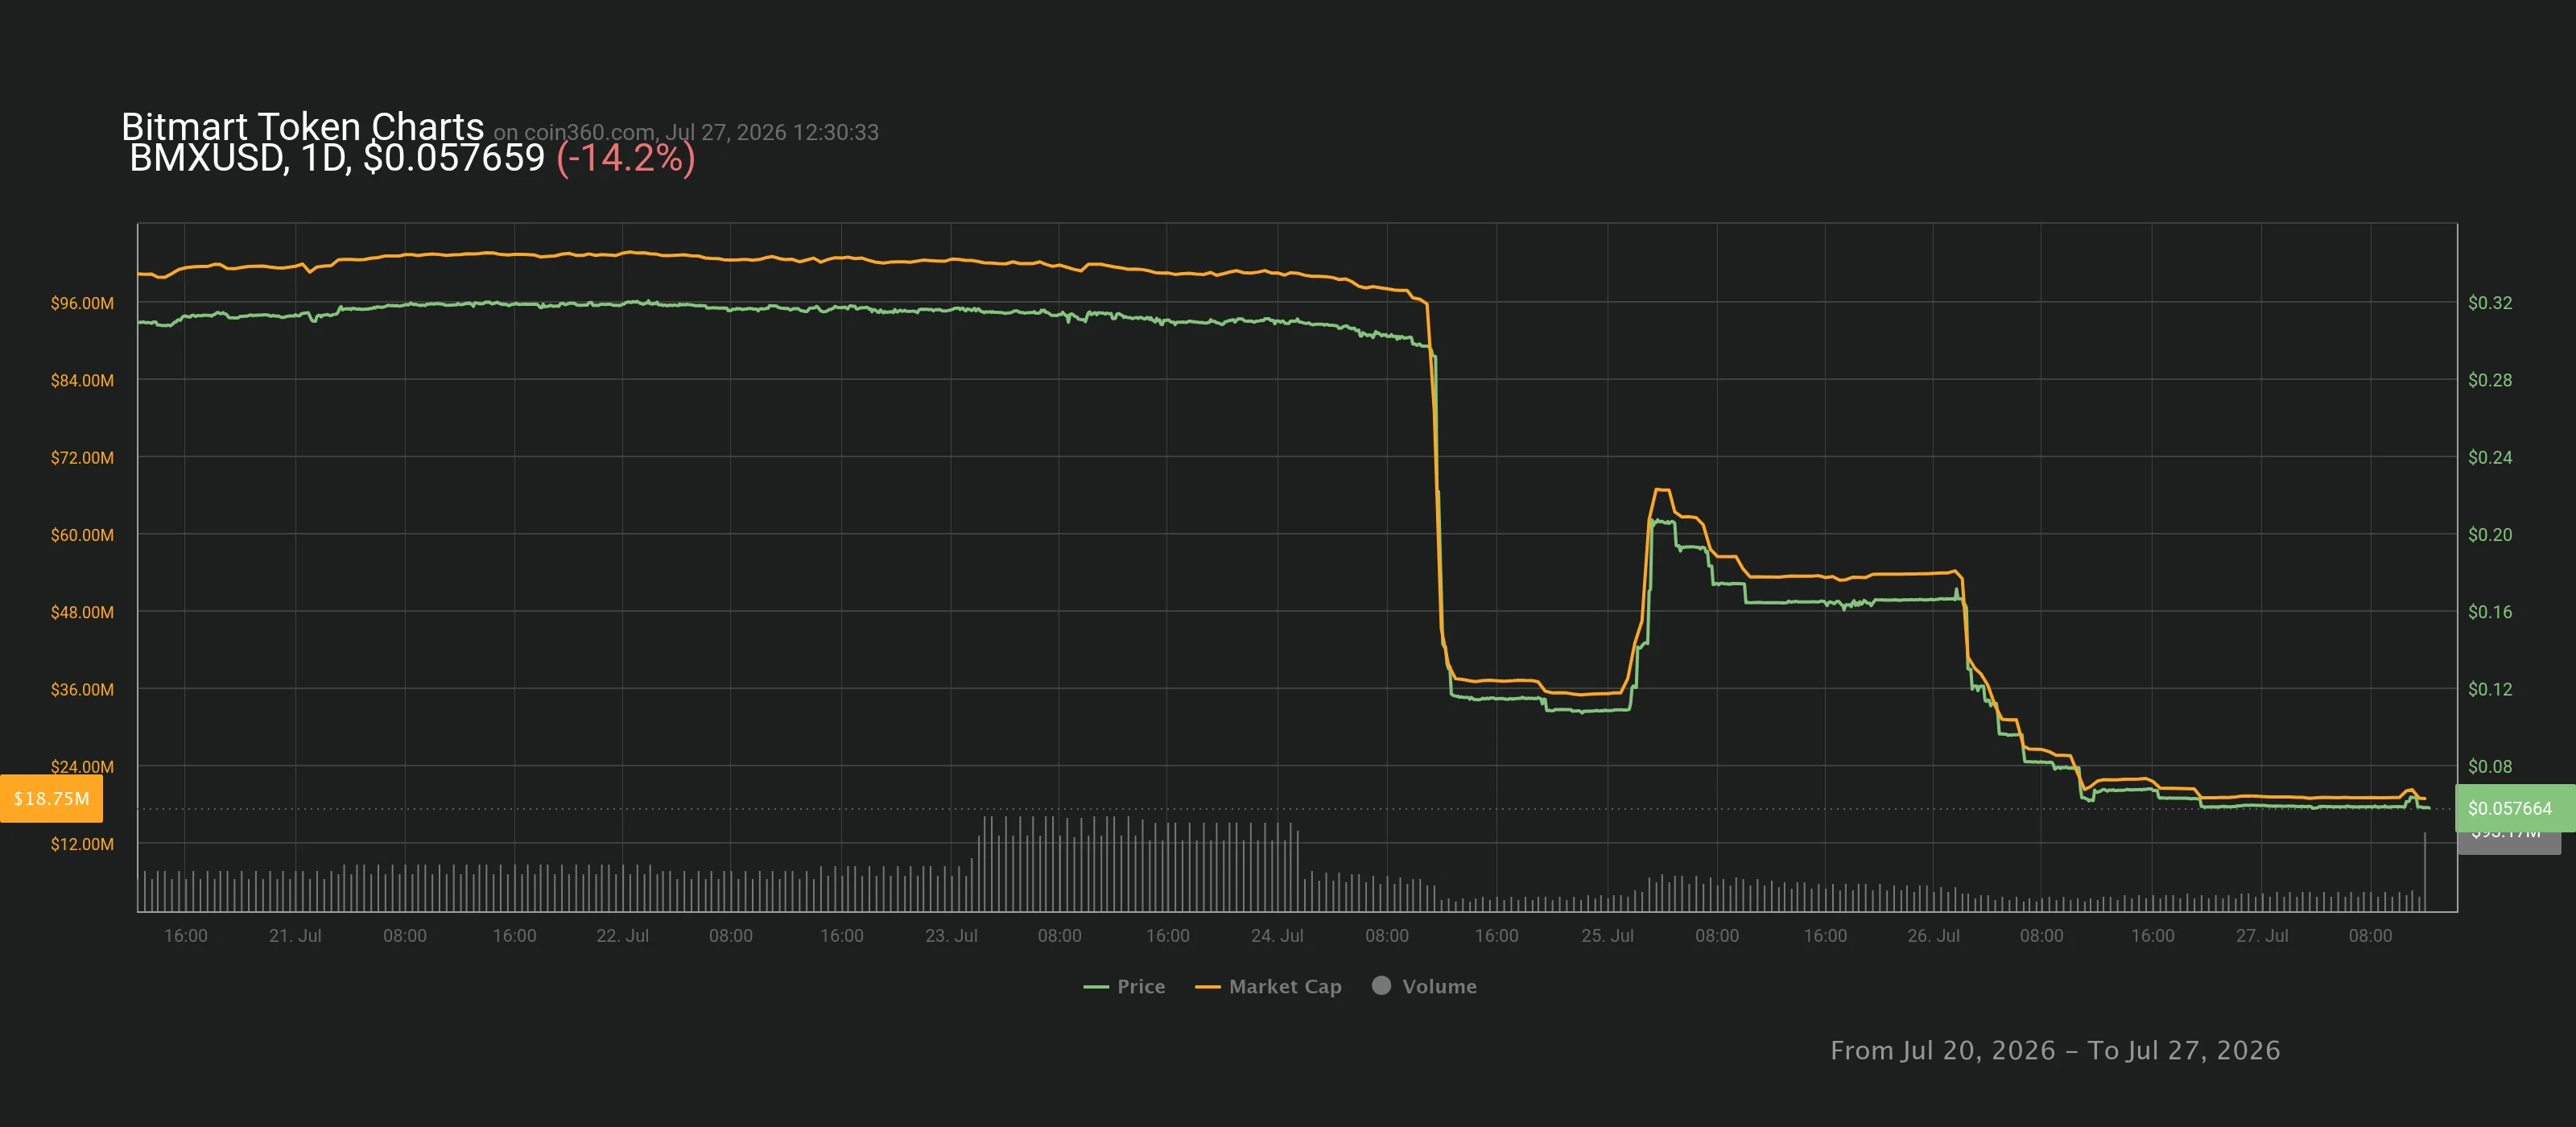The width and height of the screenshot is (2576, 1127).
Task: Click the $12.00M market cap axis label
Action: click(82, 844)
